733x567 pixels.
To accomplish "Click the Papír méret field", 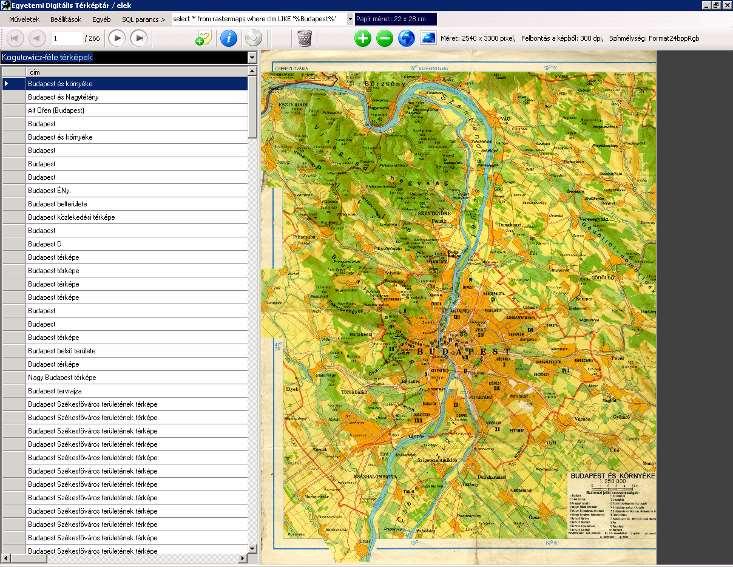I will (x=395, y=19).
